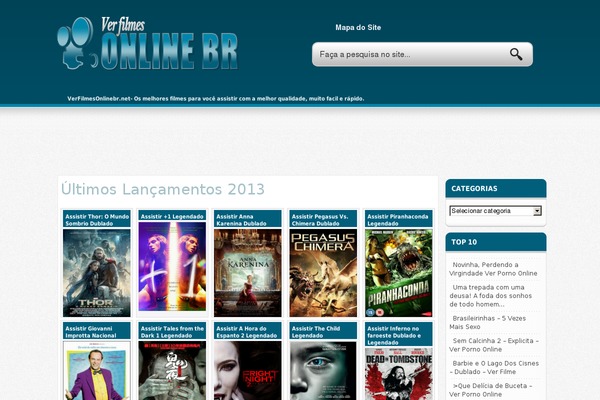The image size is (600, 400).
Task: Open 'Assistir A Hora do Espanto 2 Legendado'
Action: point(246,332)
